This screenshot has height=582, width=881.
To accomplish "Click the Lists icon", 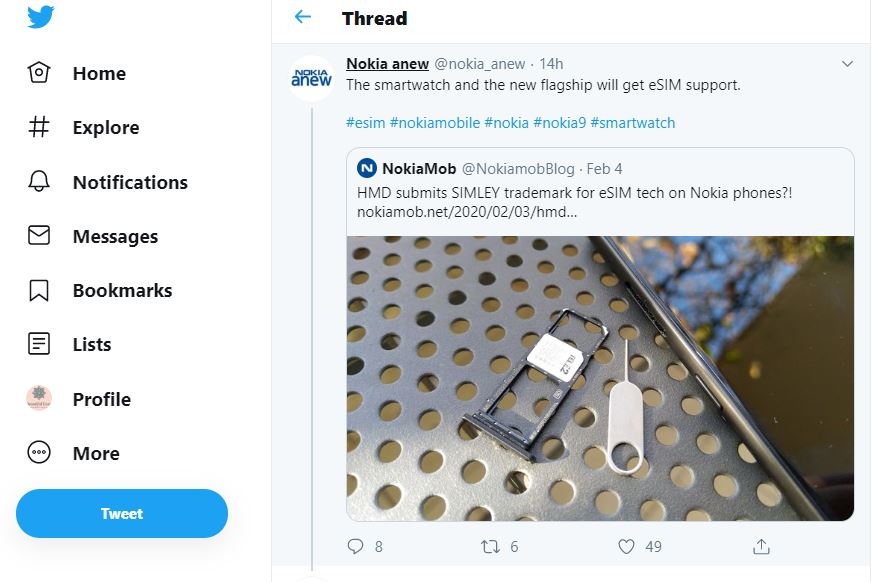I will (39, 344).
